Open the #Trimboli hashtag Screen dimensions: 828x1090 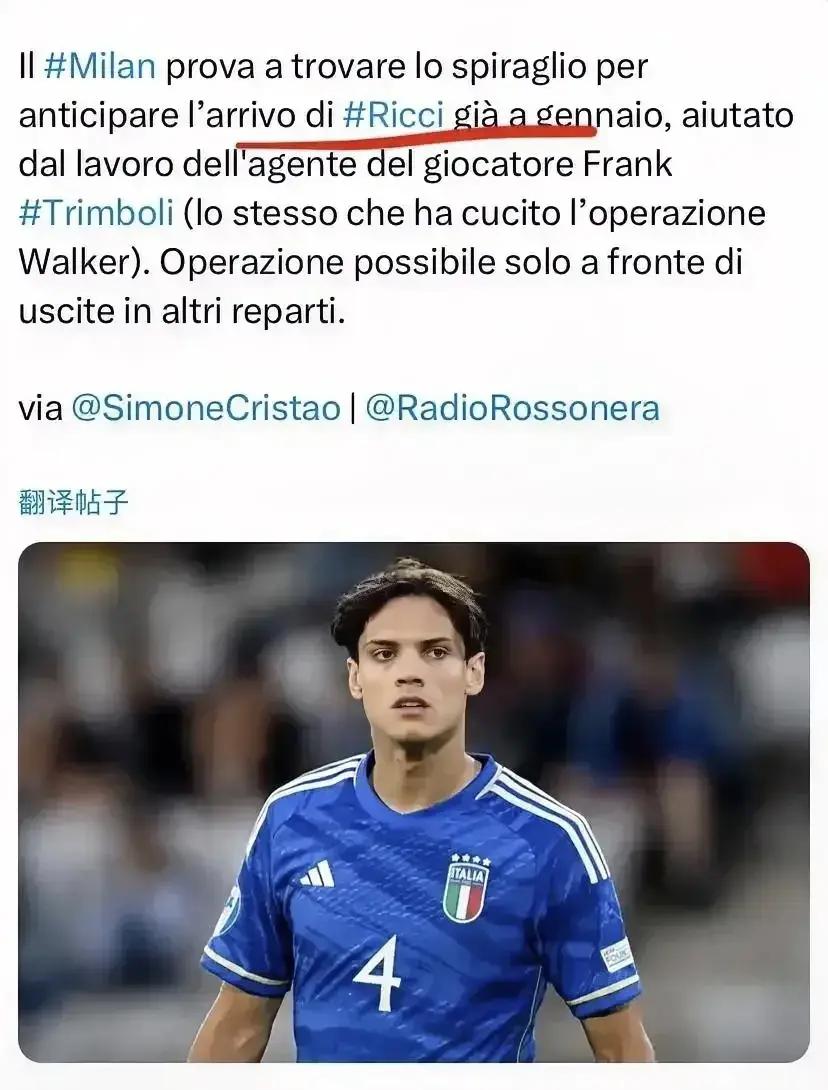(96, 213)
